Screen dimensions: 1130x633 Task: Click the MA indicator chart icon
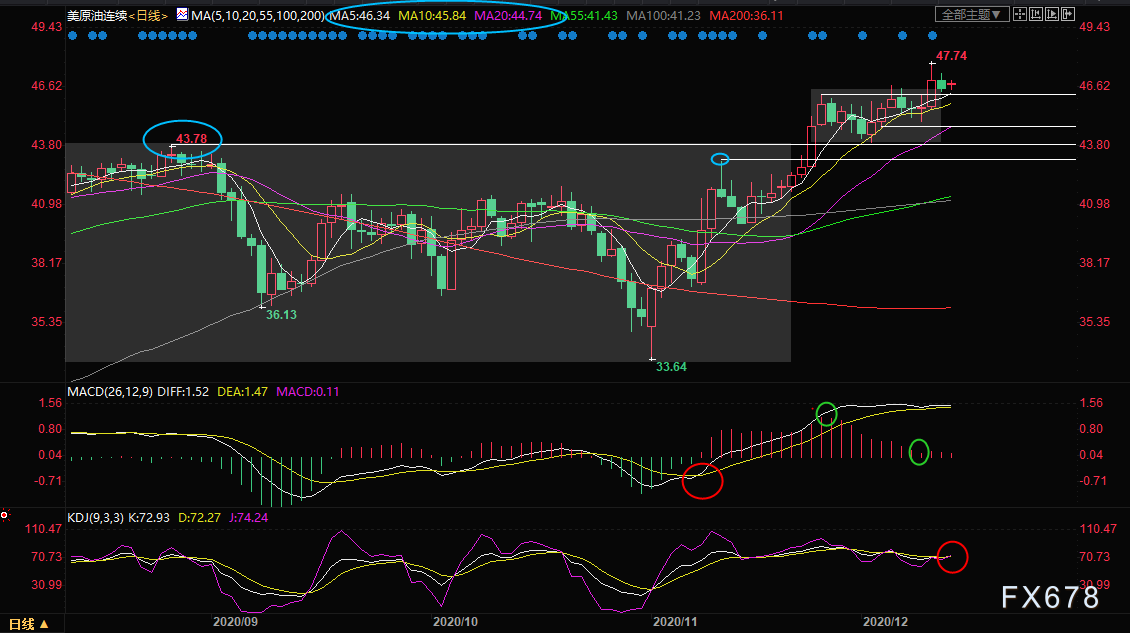pos(182,14)
